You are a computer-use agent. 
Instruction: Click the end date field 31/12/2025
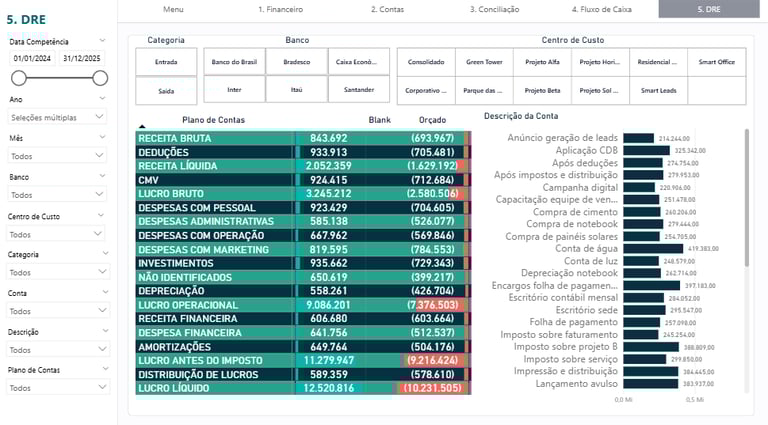pyautogui.click(x=82, y=59)
